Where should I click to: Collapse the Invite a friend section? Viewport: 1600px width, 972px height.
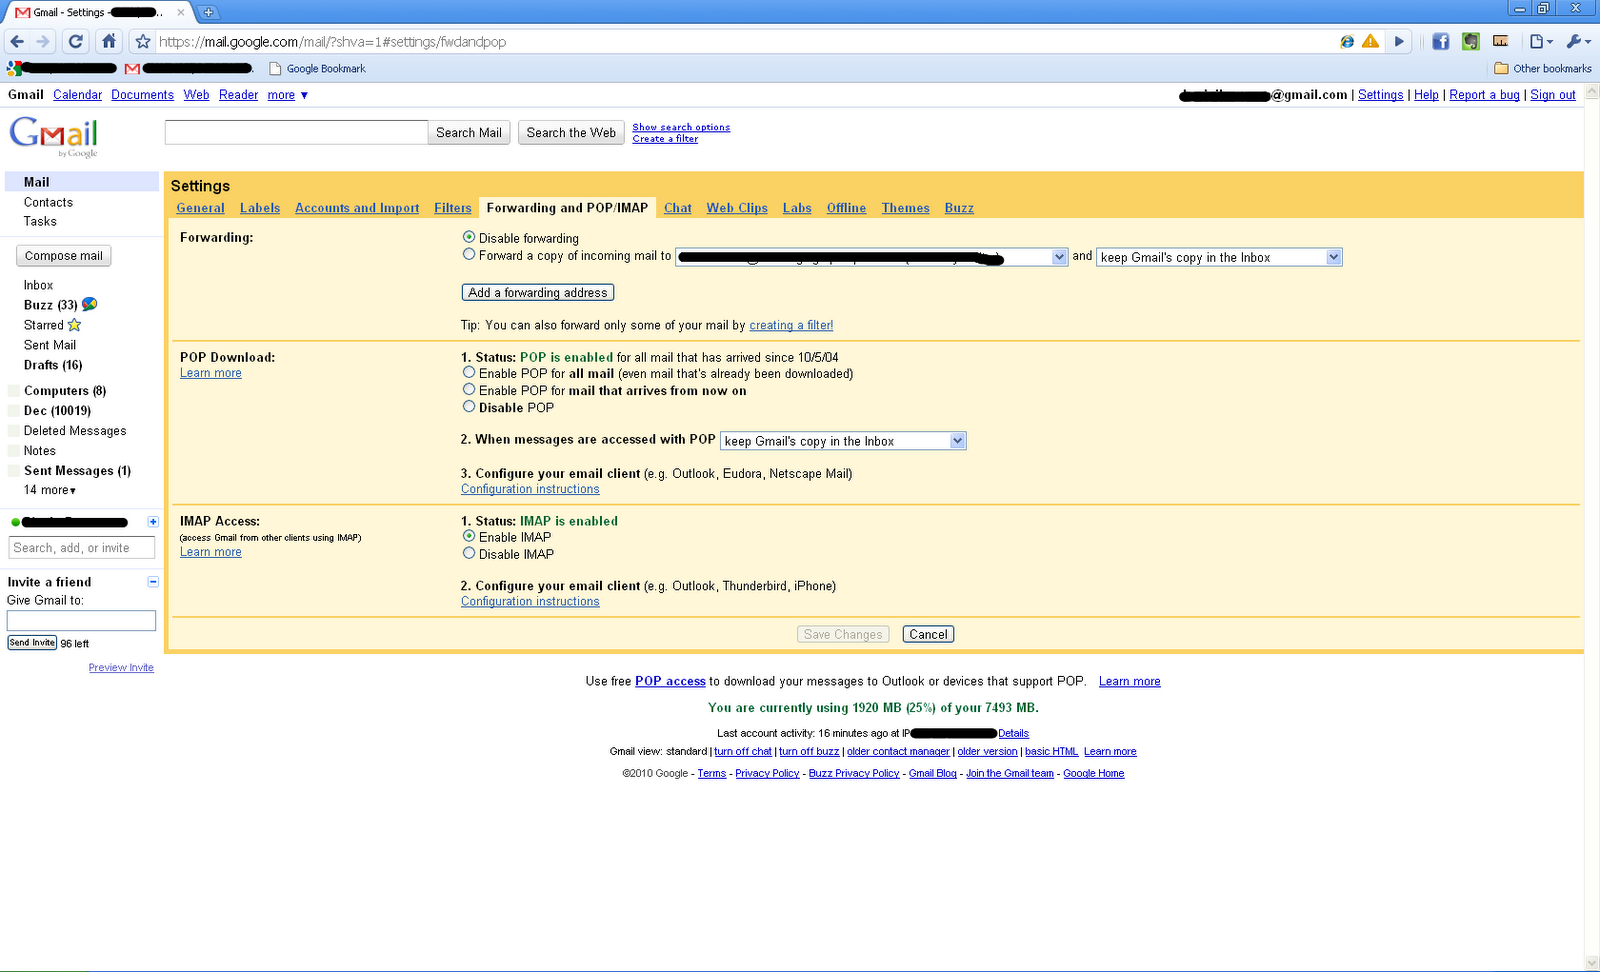coord(153,581)
